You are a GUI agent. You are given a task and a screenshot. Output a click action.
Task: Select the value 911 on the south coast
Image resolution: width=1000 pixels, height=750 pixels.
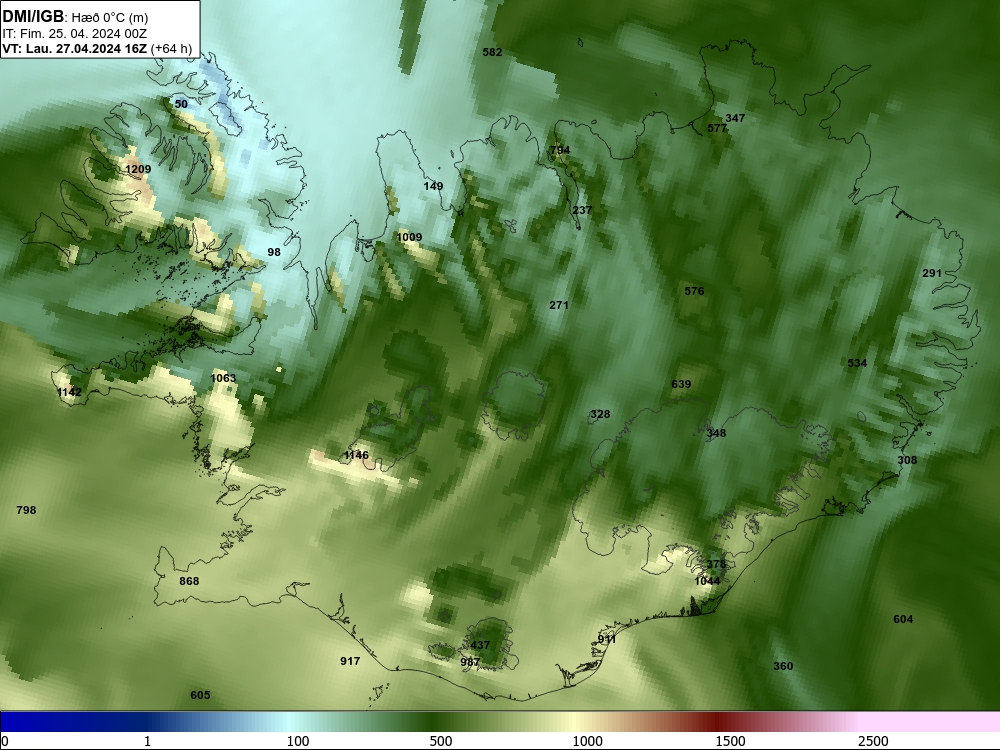[x=607, y=640]
